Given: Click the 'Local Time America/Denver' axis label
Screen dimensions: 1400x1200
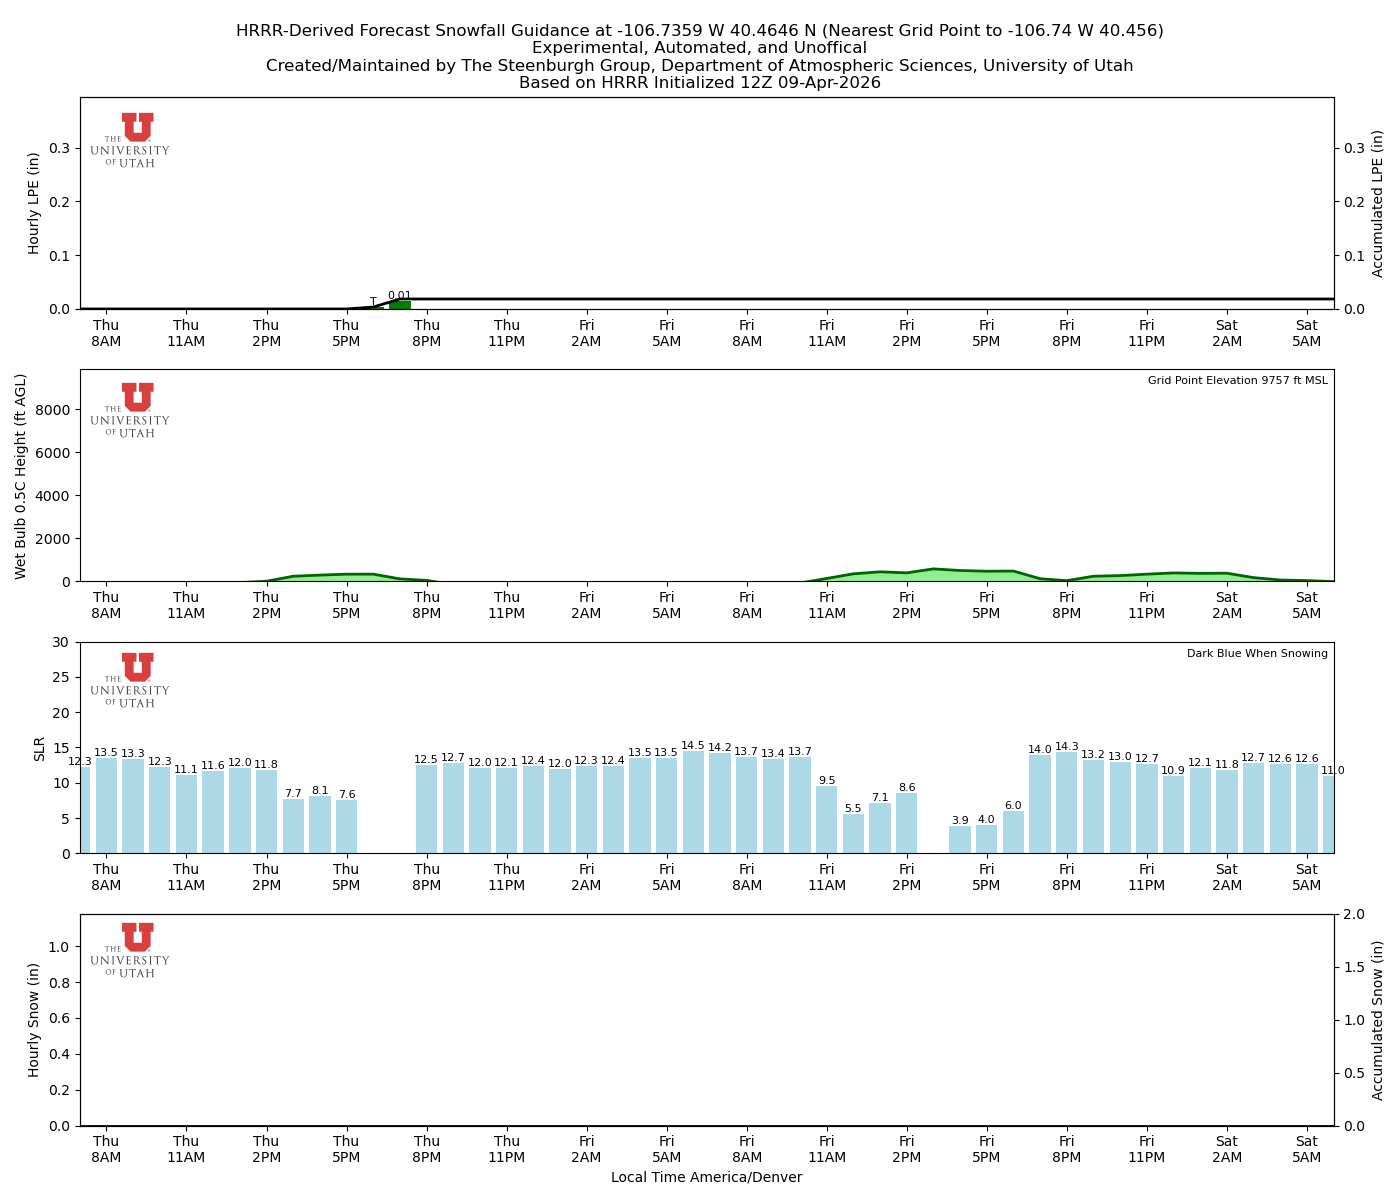Looking at the screenshot, I should coord(706,1178).
